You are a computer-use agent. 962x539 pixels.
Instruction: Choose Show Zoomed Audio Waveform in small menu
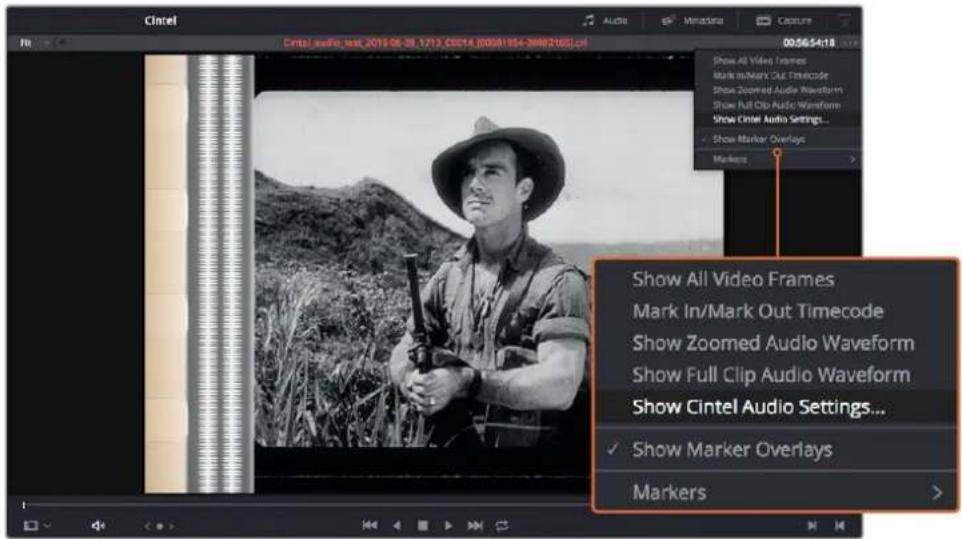(777, 90)
